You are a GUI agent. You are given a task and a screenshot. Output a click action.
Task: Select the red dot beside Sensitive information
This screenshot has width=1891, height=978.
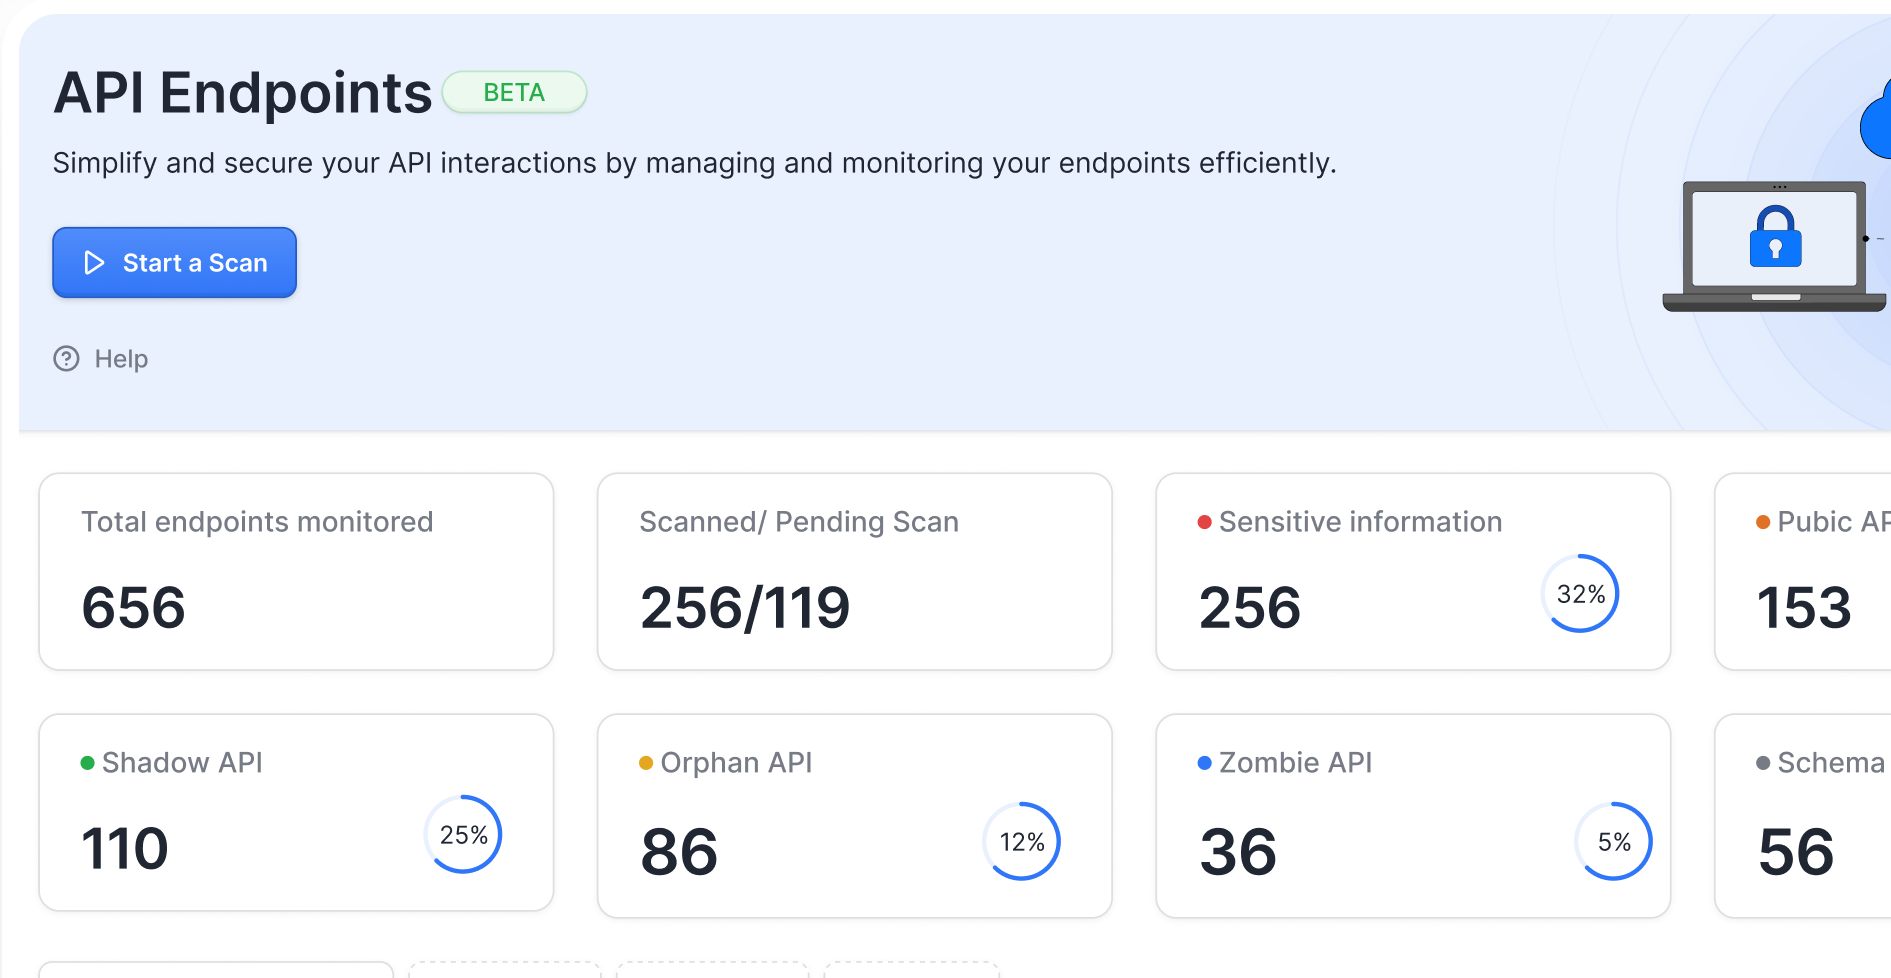pyautogui.click(x=1203, y=521)
